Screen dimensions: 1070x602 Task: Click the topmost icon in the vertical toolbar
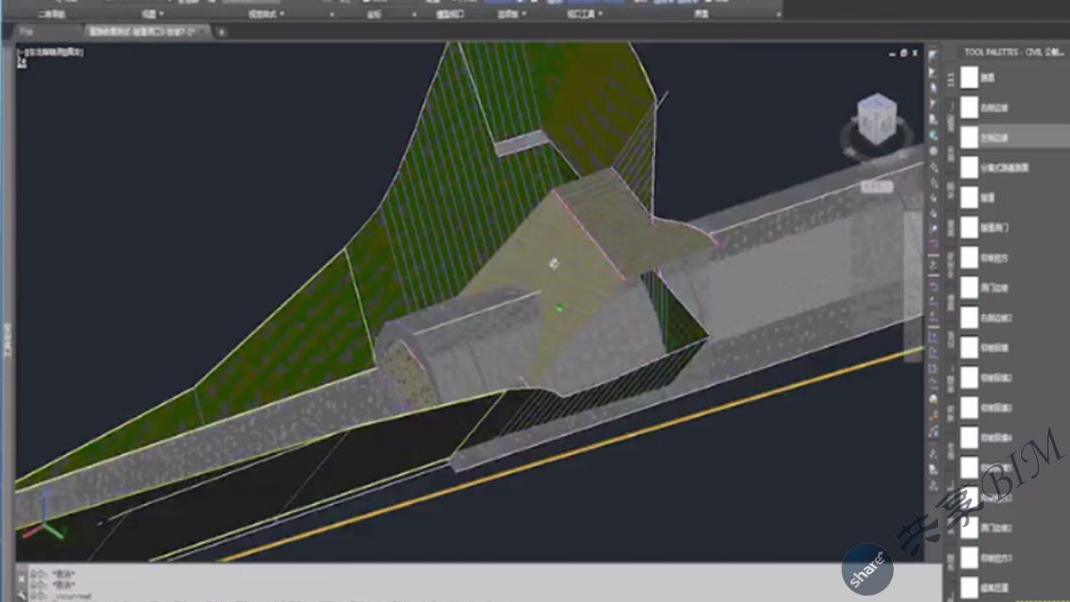click(933, 56)
